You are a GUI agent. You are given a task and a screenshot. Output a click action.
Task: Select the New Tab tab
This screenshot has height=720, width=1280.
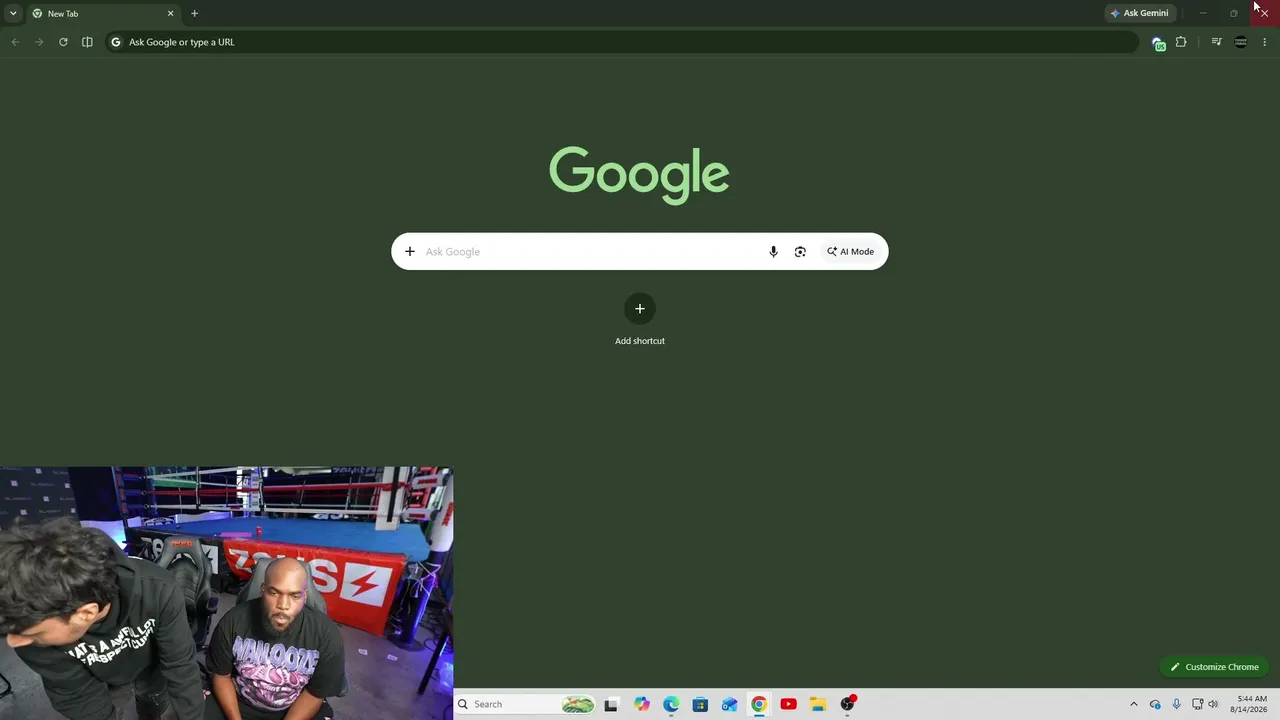[x=103, y=14]
